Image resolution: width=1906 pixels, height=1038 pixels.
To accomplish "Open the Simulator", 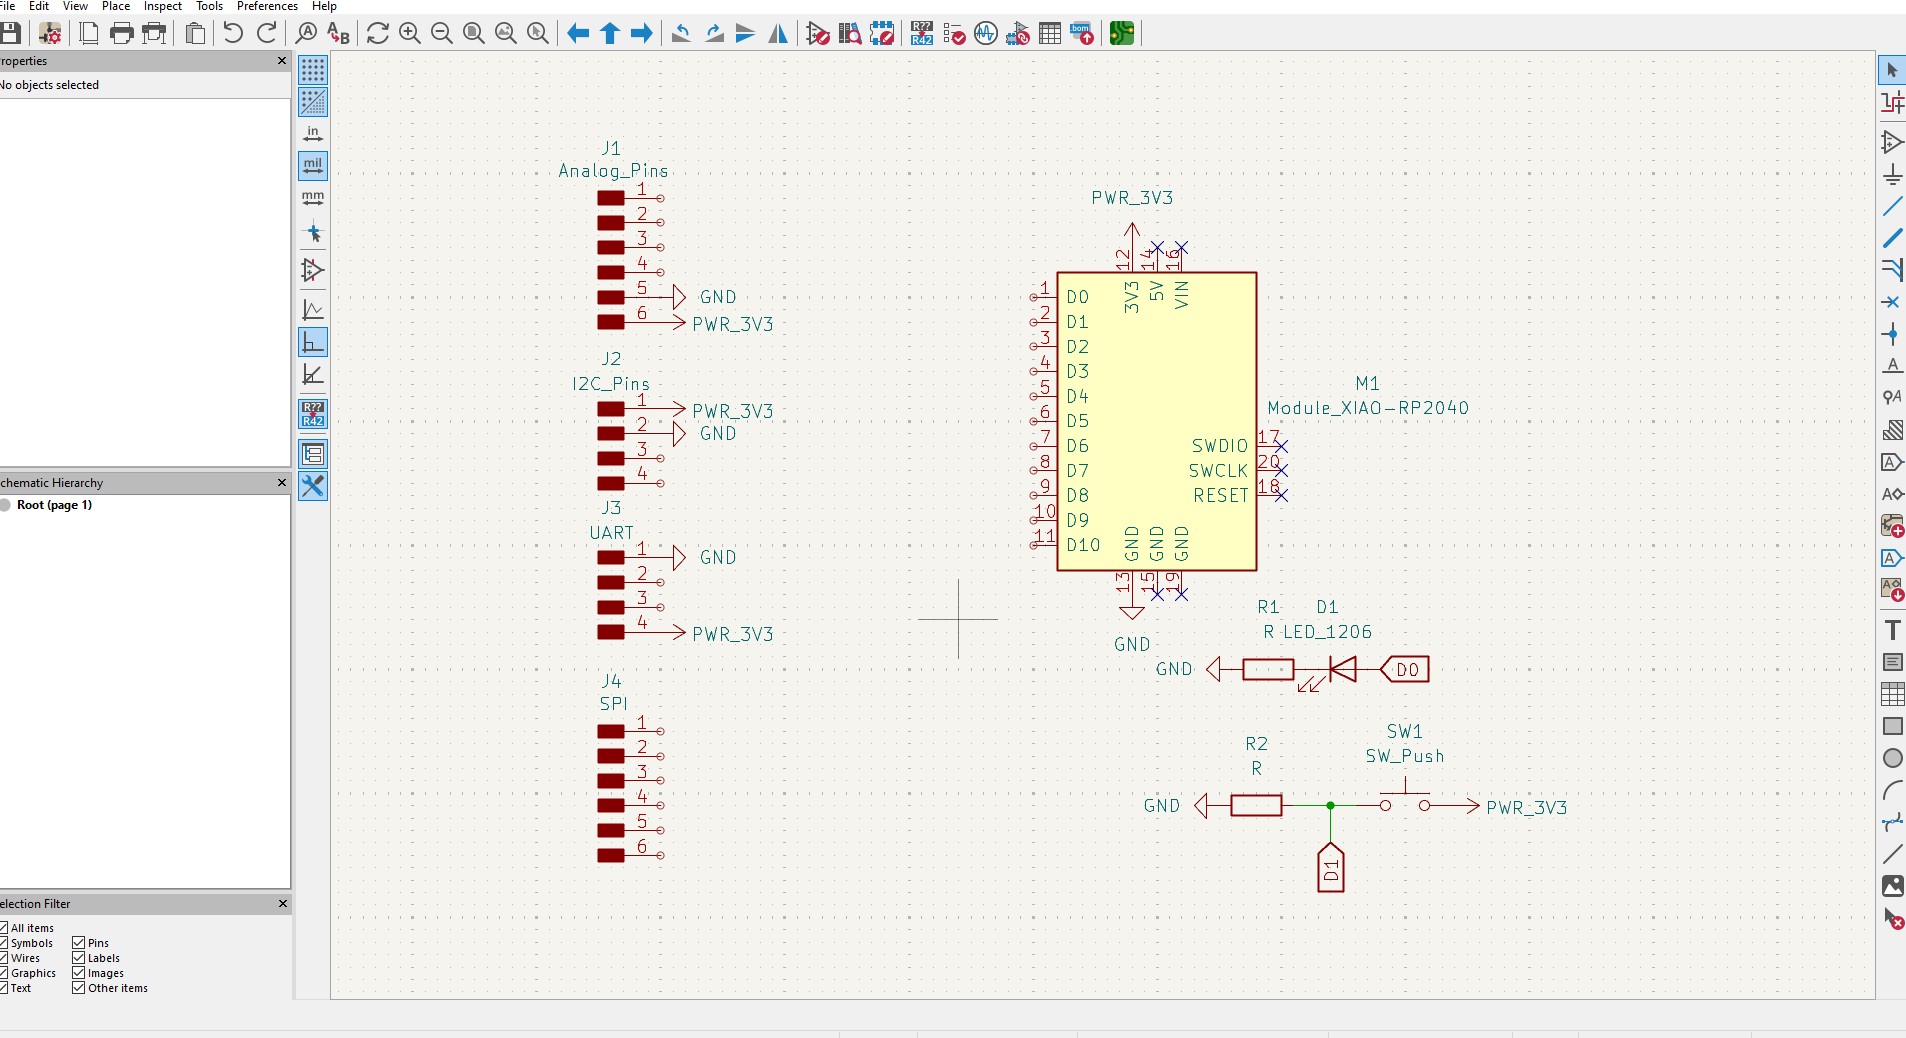I will [x=986, y=33].
